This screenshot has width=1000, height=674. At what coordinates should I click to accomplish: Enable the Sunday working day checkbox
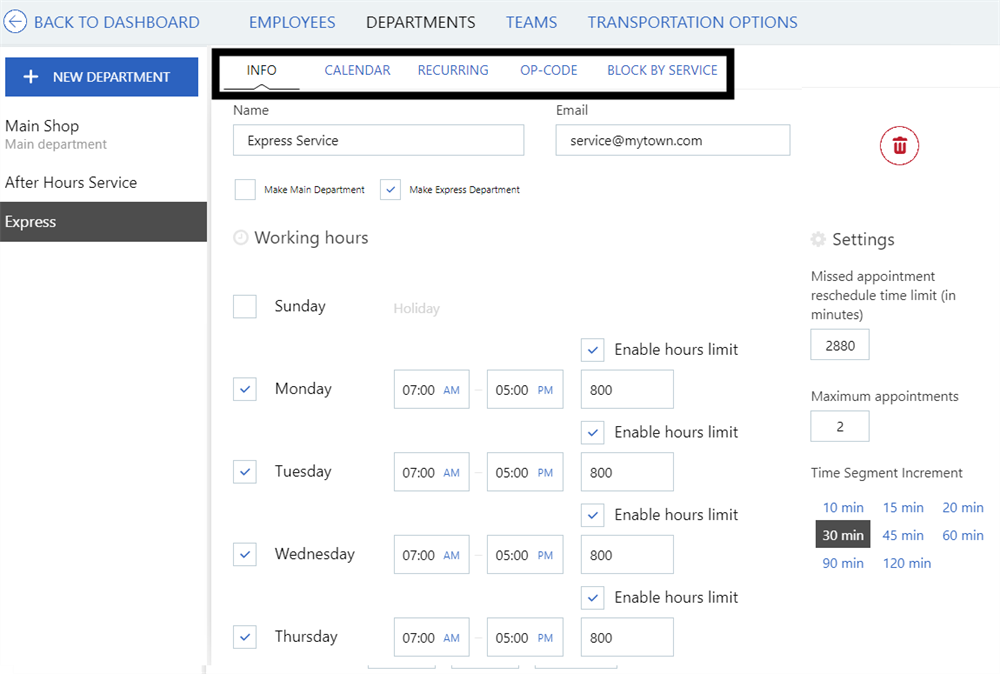pos(245,306)
